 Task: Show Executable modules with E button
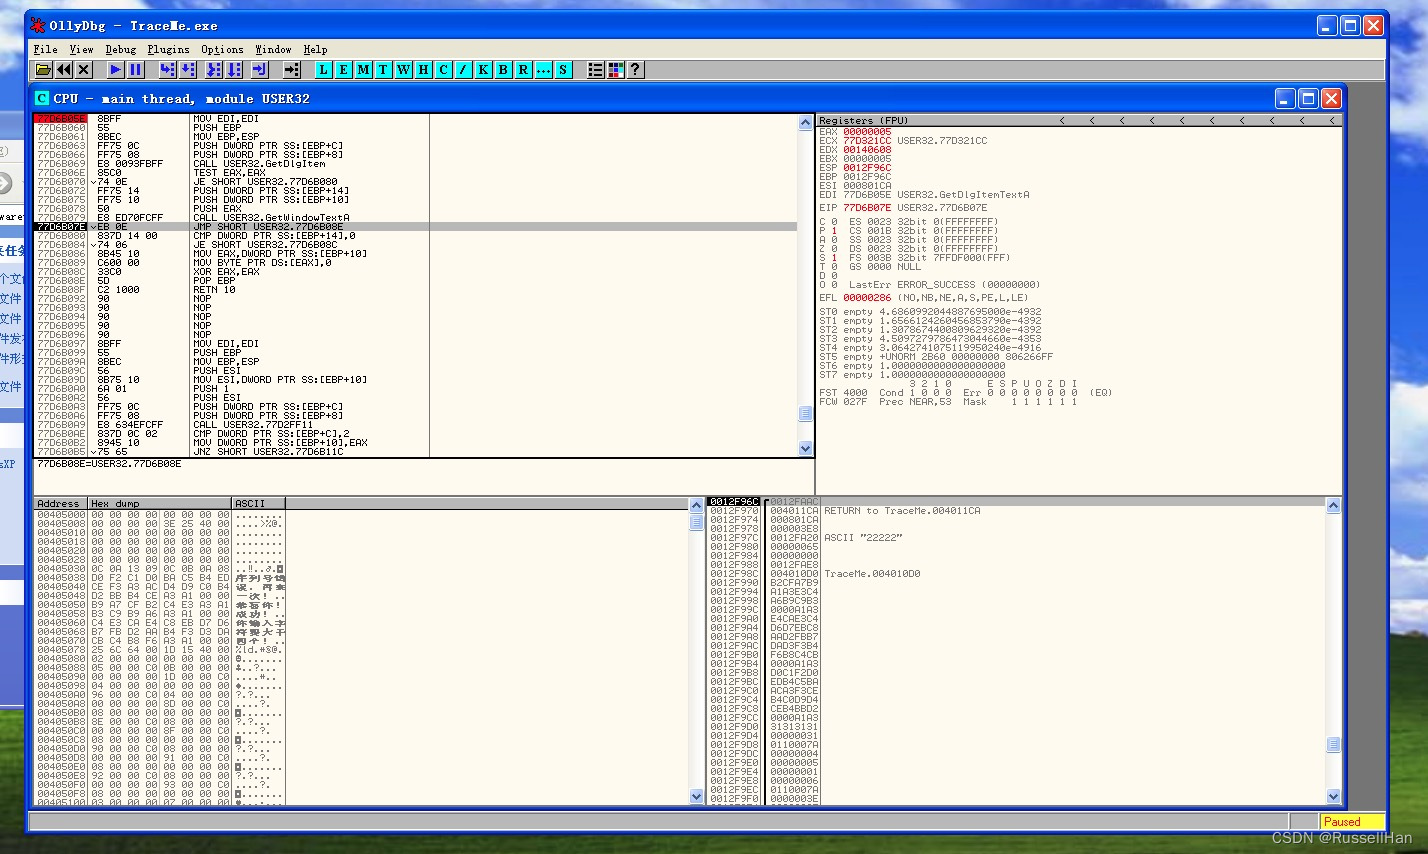point(343,70)
